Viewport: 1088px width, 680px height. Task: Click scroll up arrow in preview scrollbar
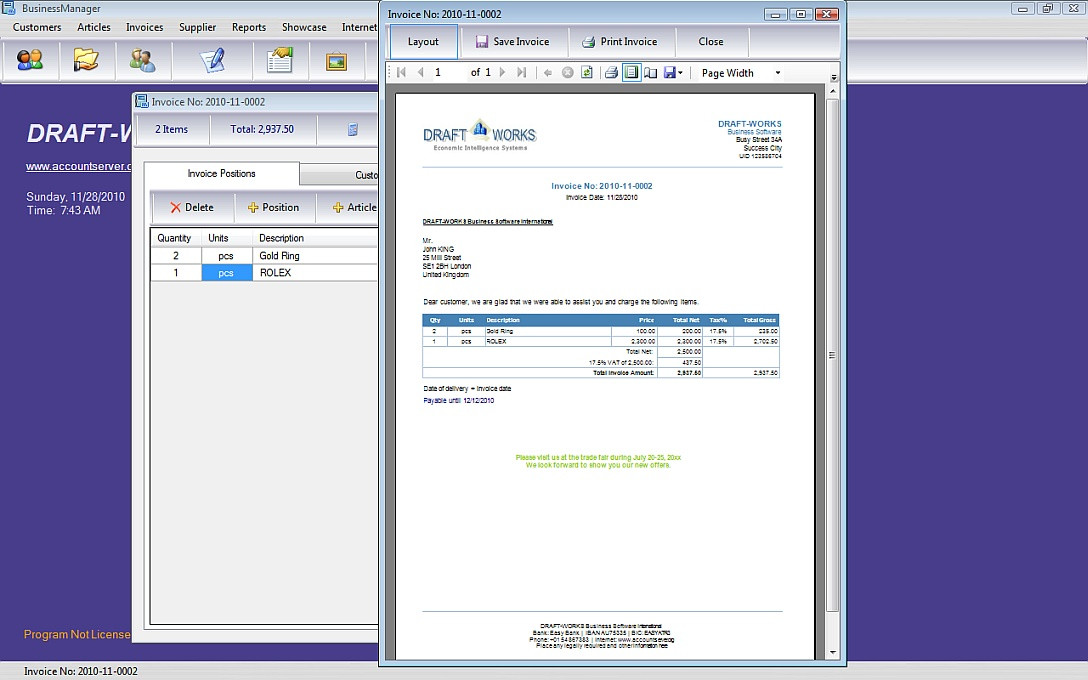point(833,92)
